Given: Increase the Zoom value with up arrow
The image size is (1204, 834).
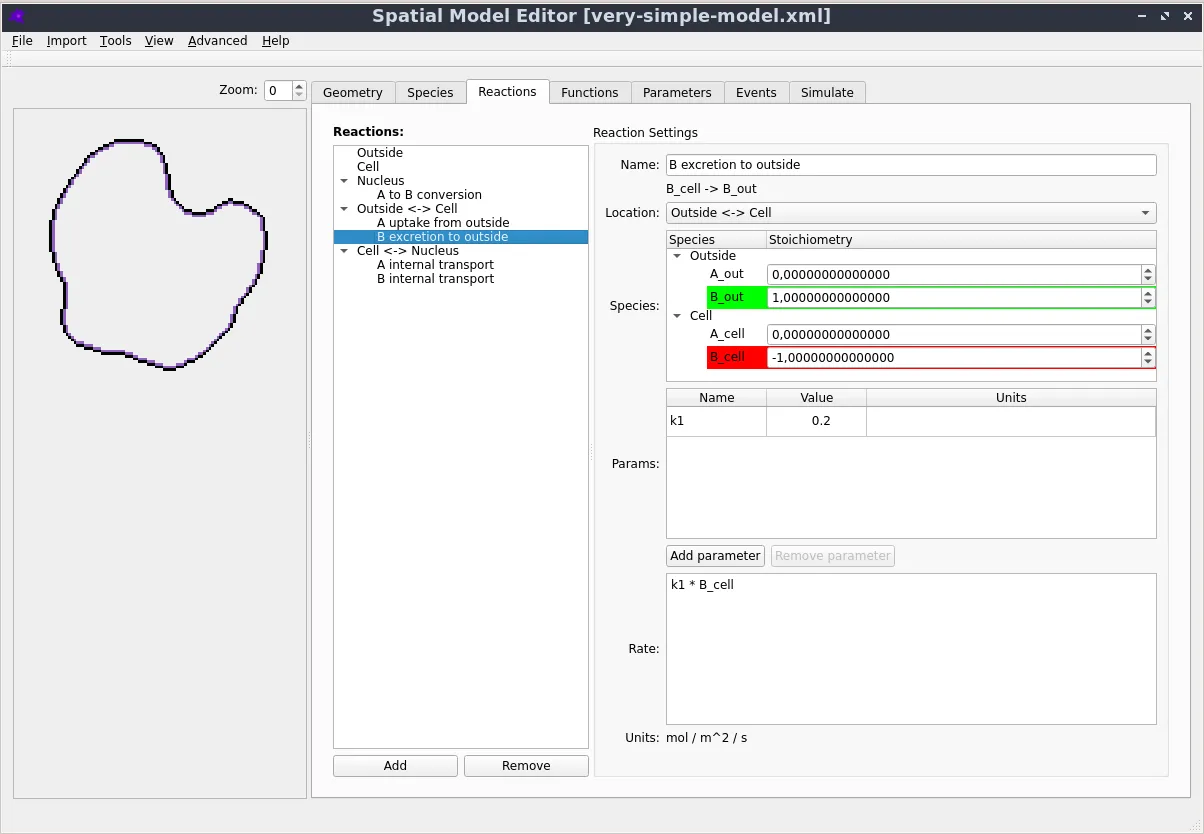Looking at the screenshot, I should click(x=299, y=86).
